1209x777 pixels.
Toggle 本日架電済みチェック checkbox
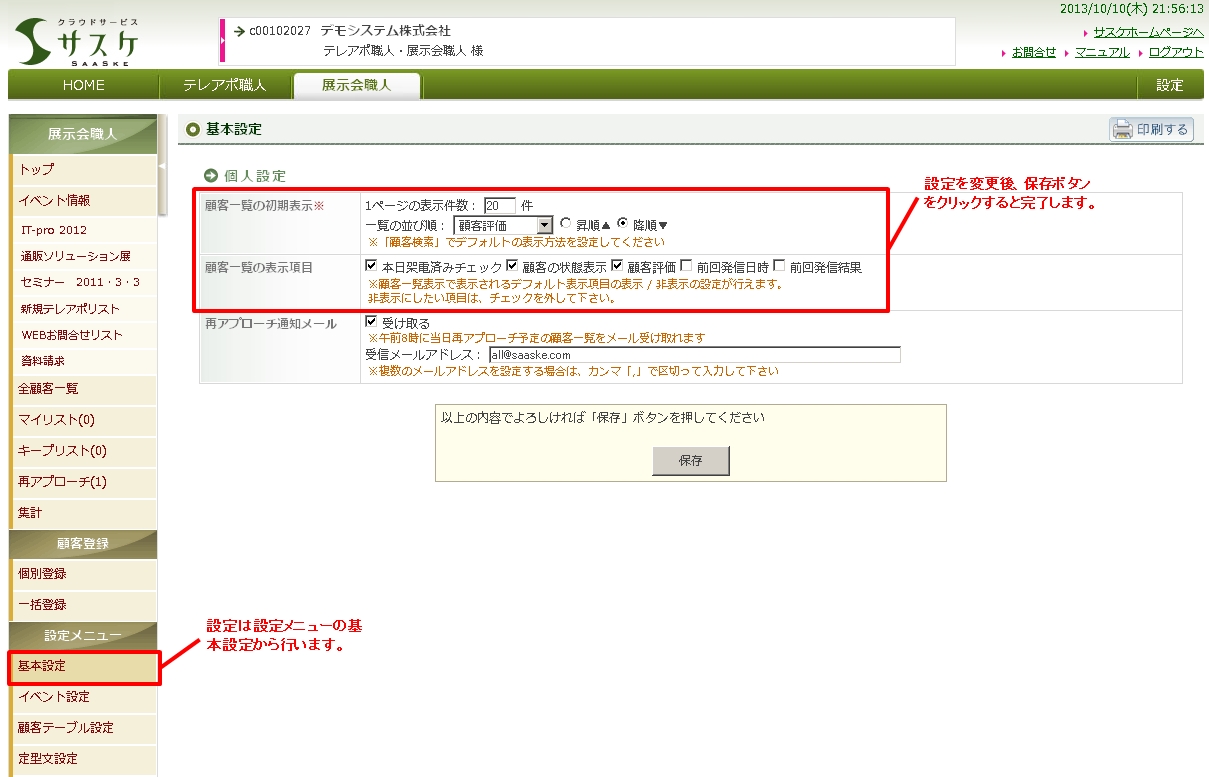(x=372, y=266)
